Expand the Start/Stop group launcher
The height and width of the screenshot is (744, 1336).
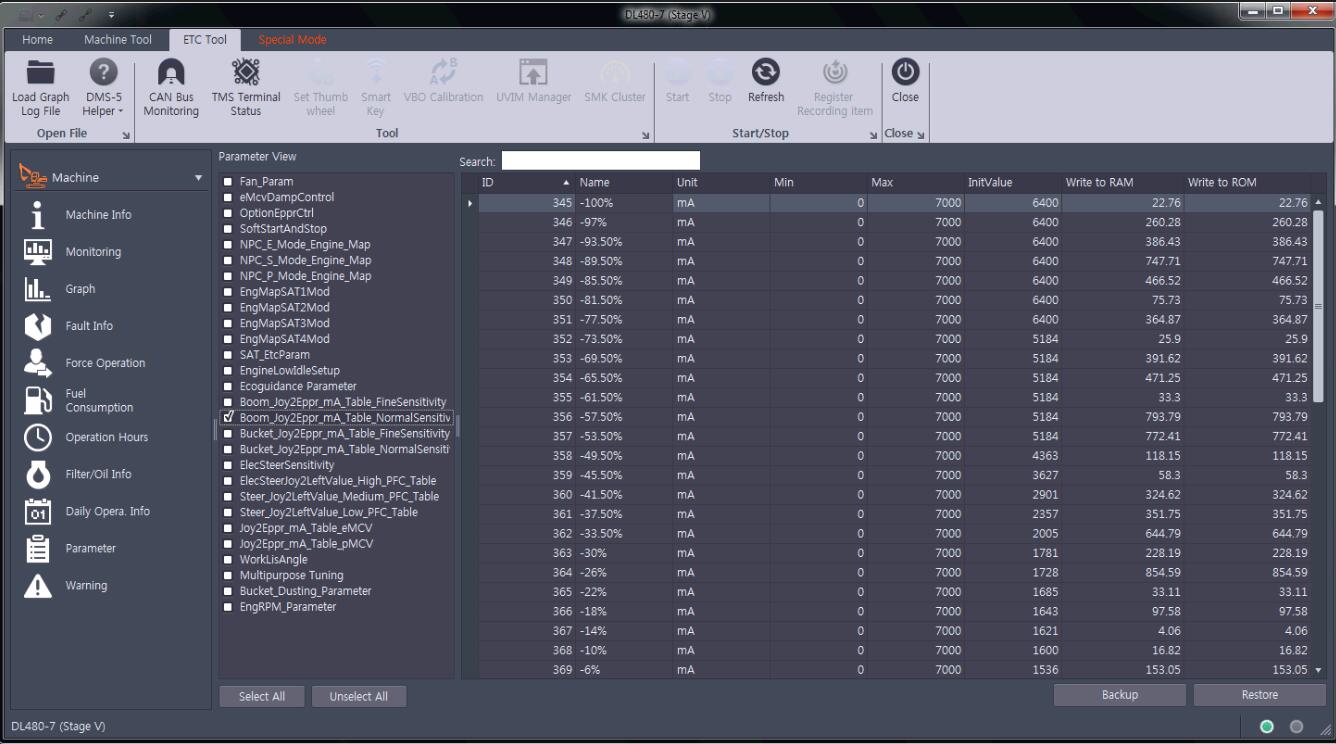[873, 134]
